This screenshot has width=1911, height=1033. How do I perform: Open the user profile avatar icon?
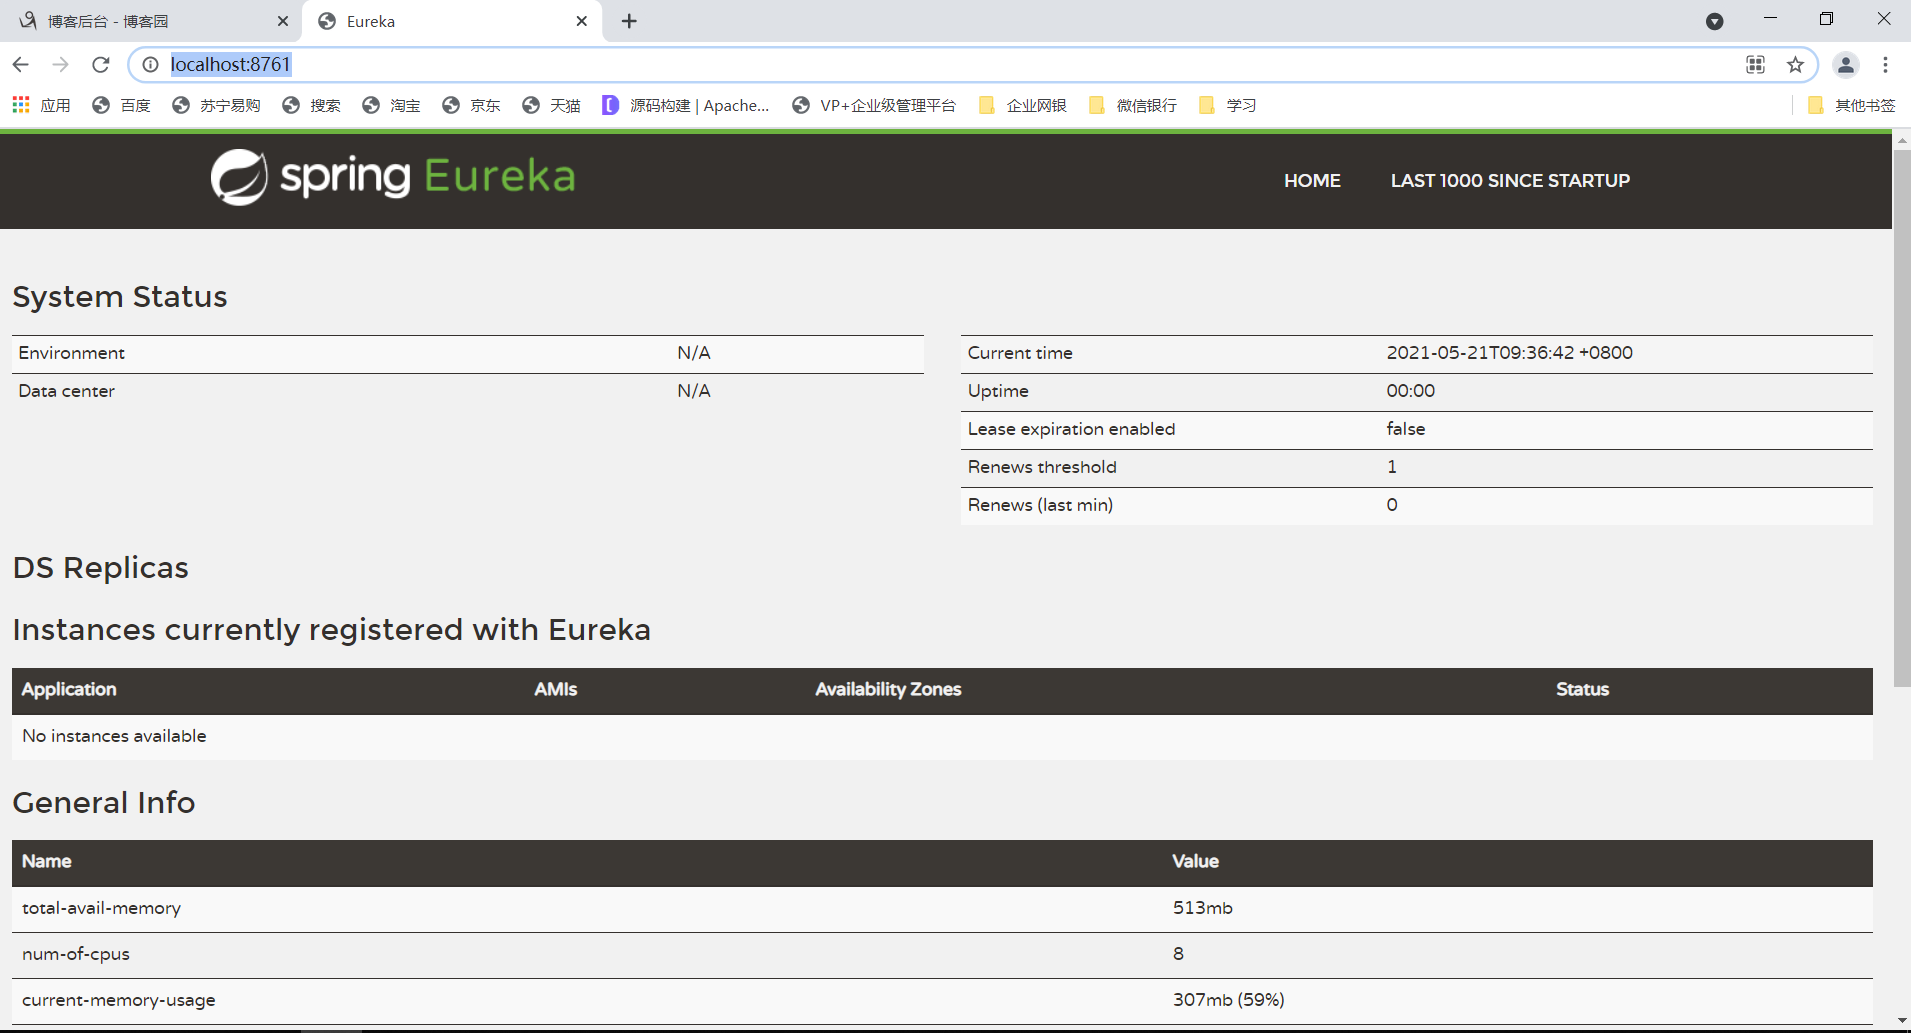1846,65
